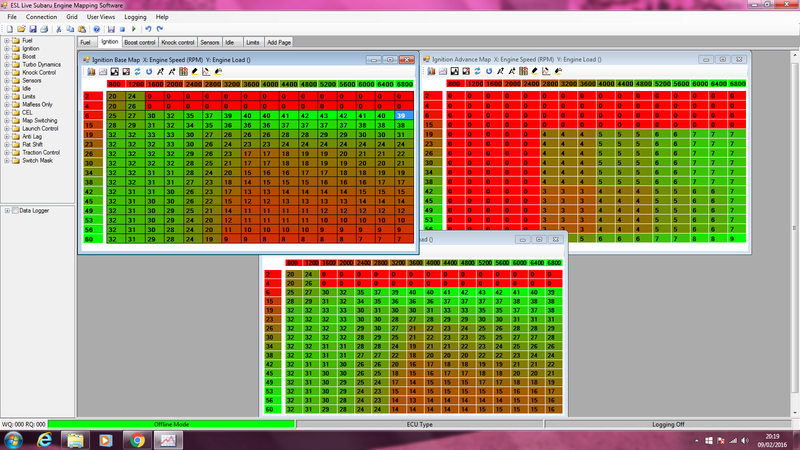This screenshot has height=450, width=800.
Task: Select the highlighted 39 cell in Ignition Base Map
Action: [x=404, y=116]
